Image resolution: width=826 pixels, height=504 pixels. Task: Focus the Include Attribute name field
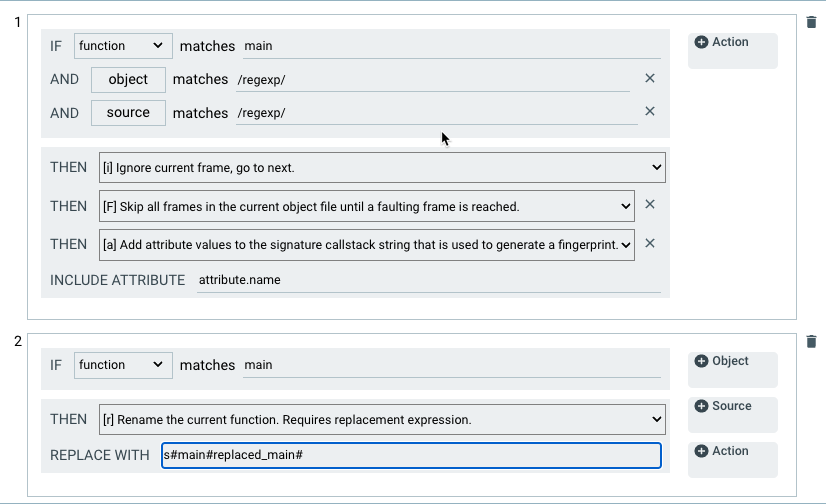tap(428, 281)
